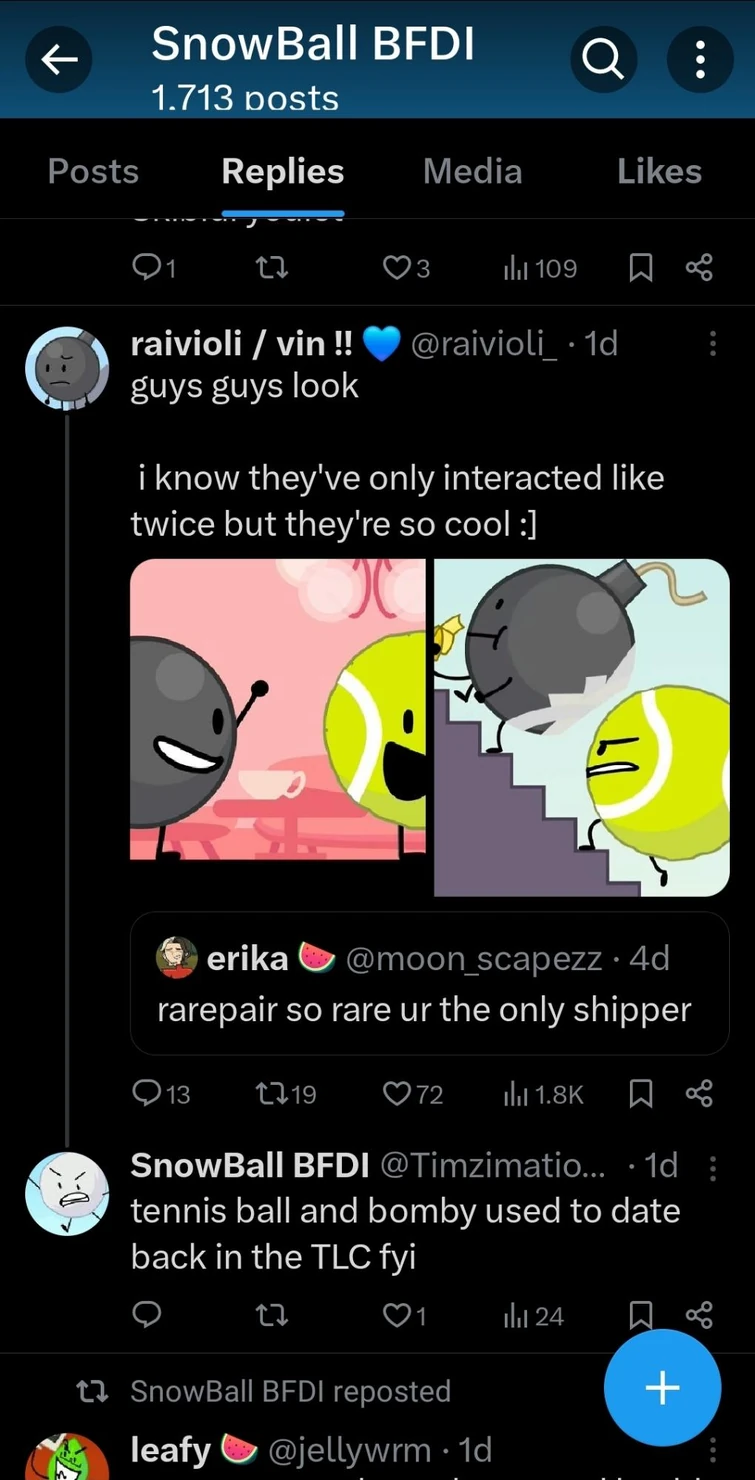Screen dimensions: 755x1480
Task: Go back using the back arrow
Action: pyautogui.click(x=59, y=59)
